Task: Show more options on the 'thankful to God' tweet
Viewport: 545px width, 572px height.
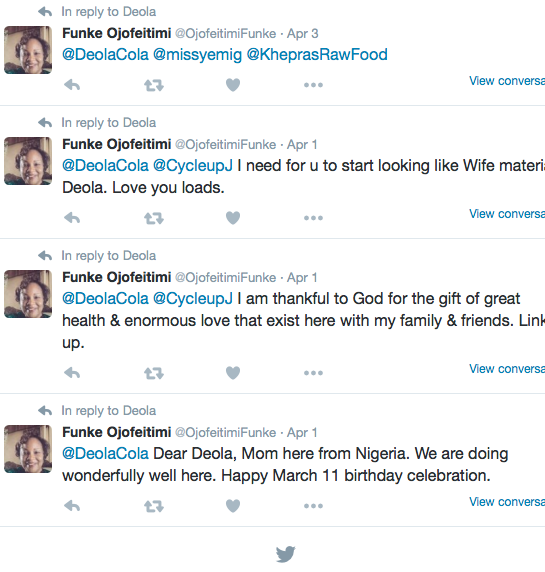Action: [313, 373]
